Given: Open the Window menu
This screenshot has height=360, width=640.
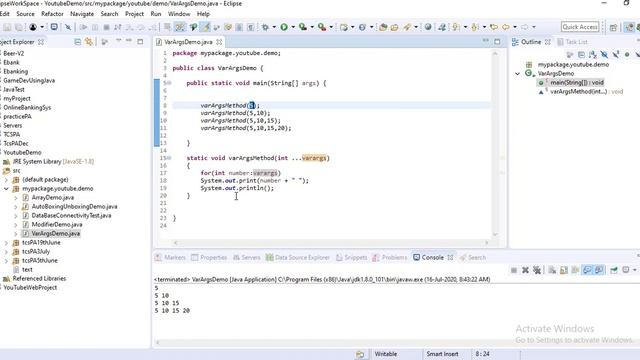Looking at the screenshot, I should point(179,14).
